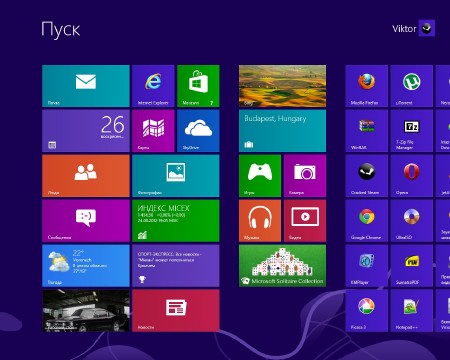Screen dimensions: 450x360
Task: Open the Desktop tile with car wallpaper
Action: 86,310
